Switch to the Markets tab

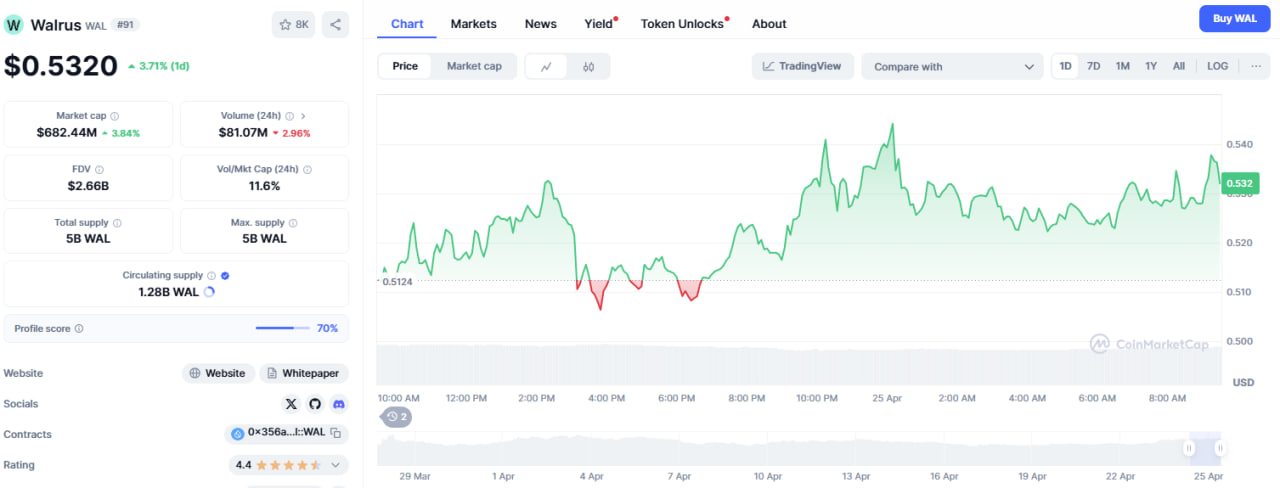[x=473, y=23]
